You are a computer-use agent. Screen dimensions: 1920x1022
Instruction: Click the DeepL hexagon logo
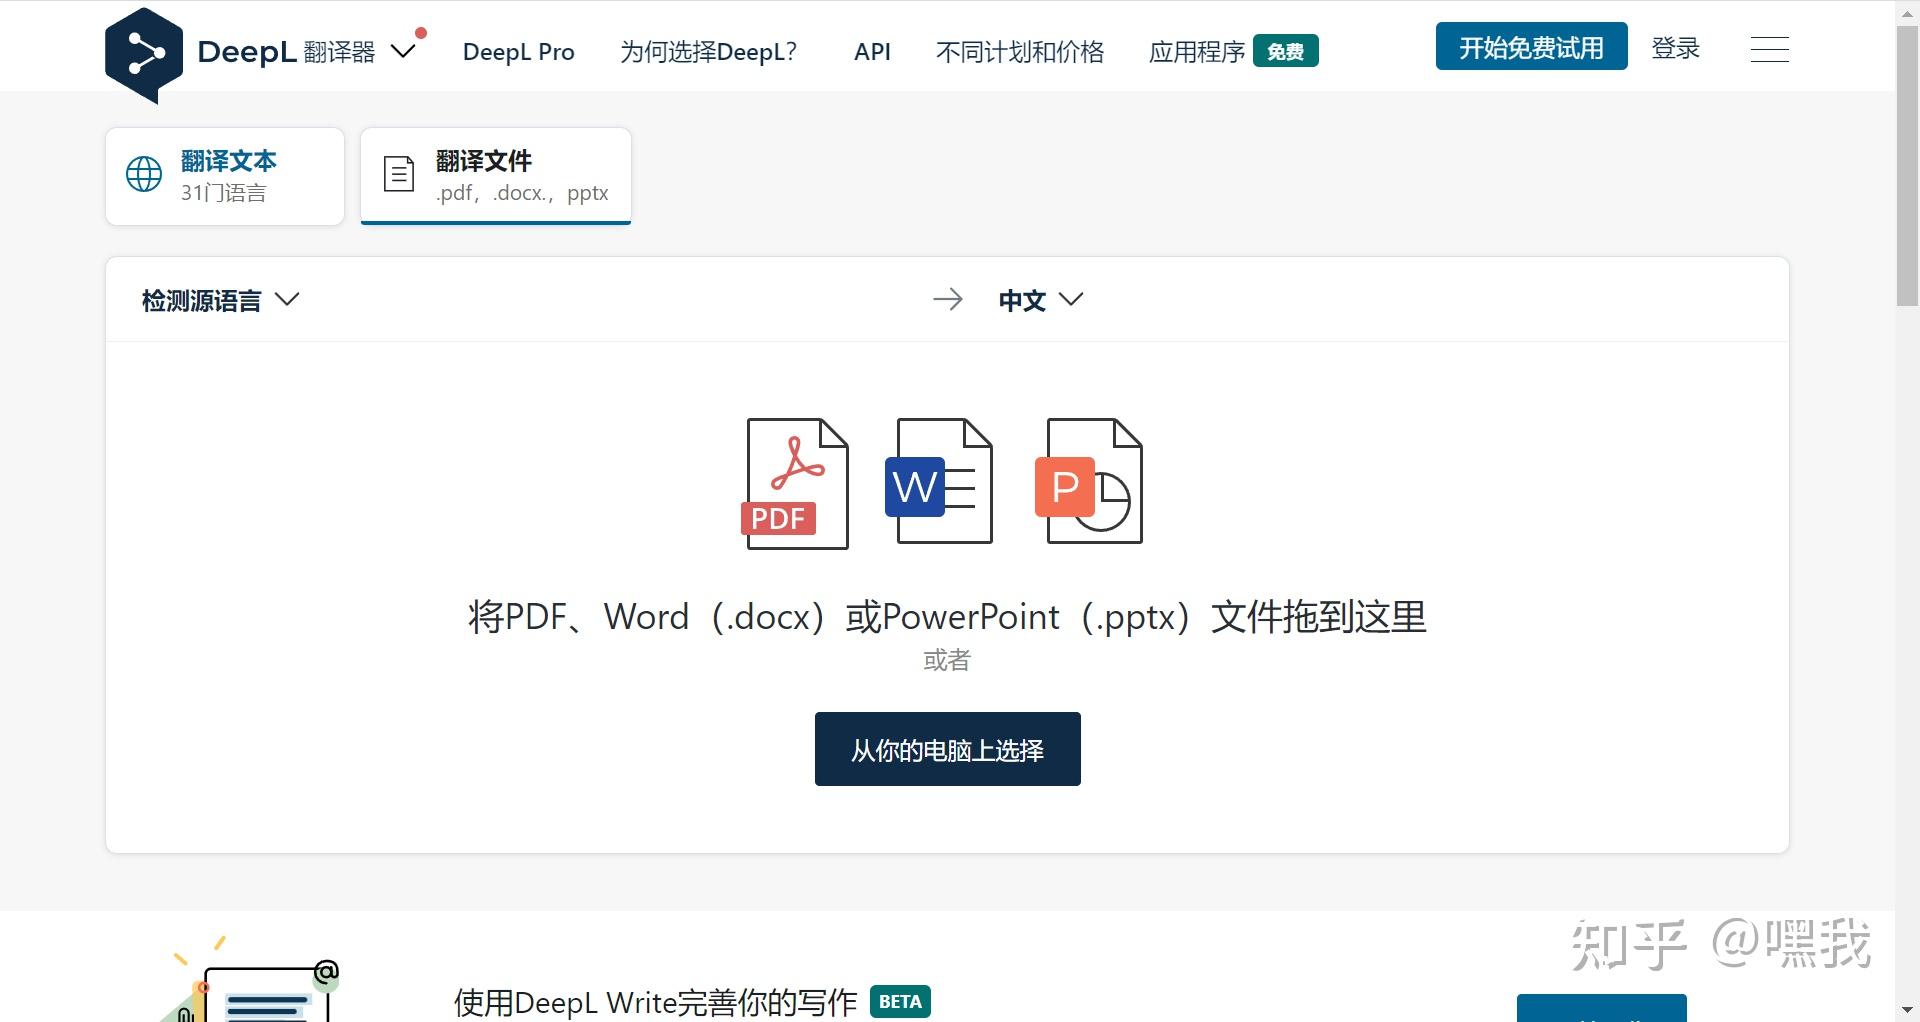[144, 55]
